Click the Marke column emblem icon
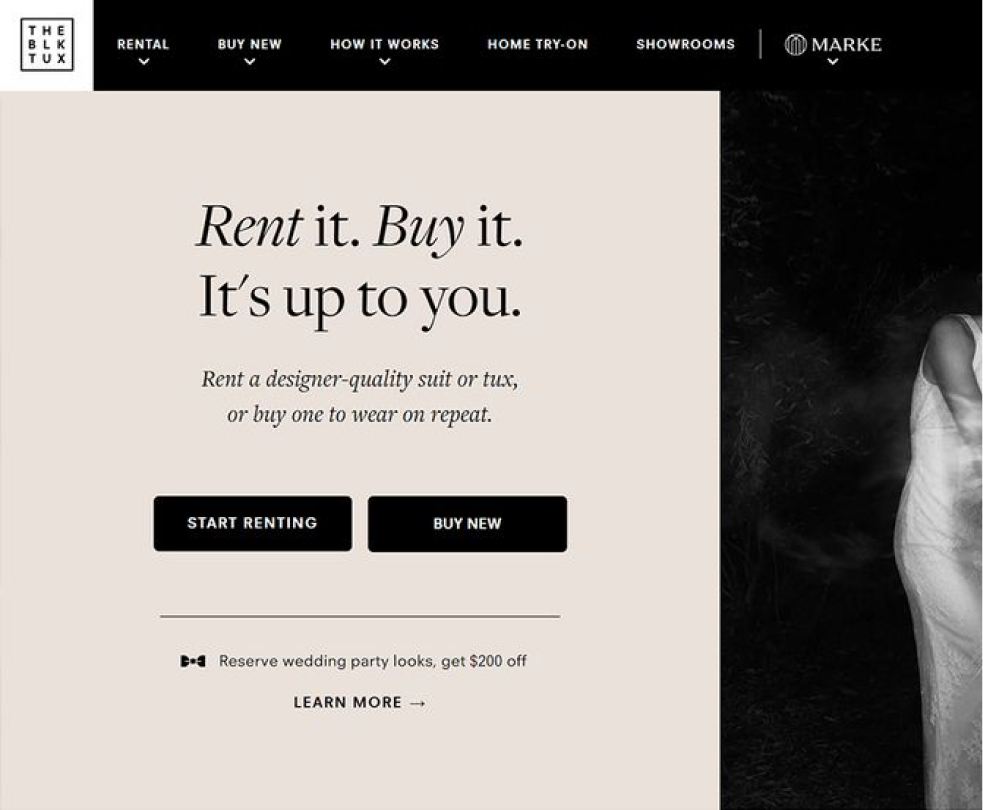This screenshot has width=983, height=810. (795, 45)
